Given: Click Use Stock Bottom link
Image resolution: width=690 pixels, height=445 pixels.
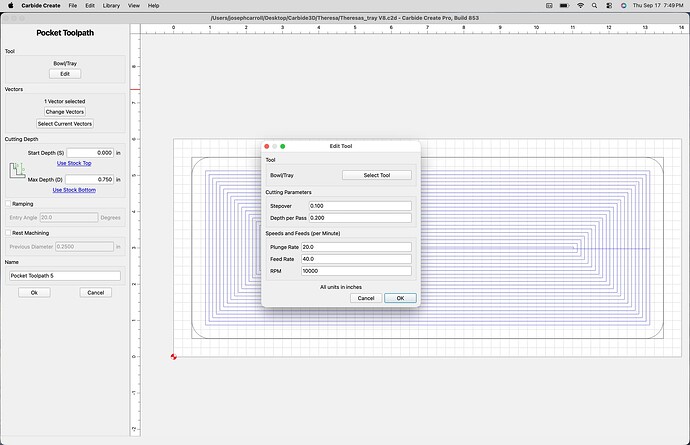Looking at the screenshot, I should point(74,190).
